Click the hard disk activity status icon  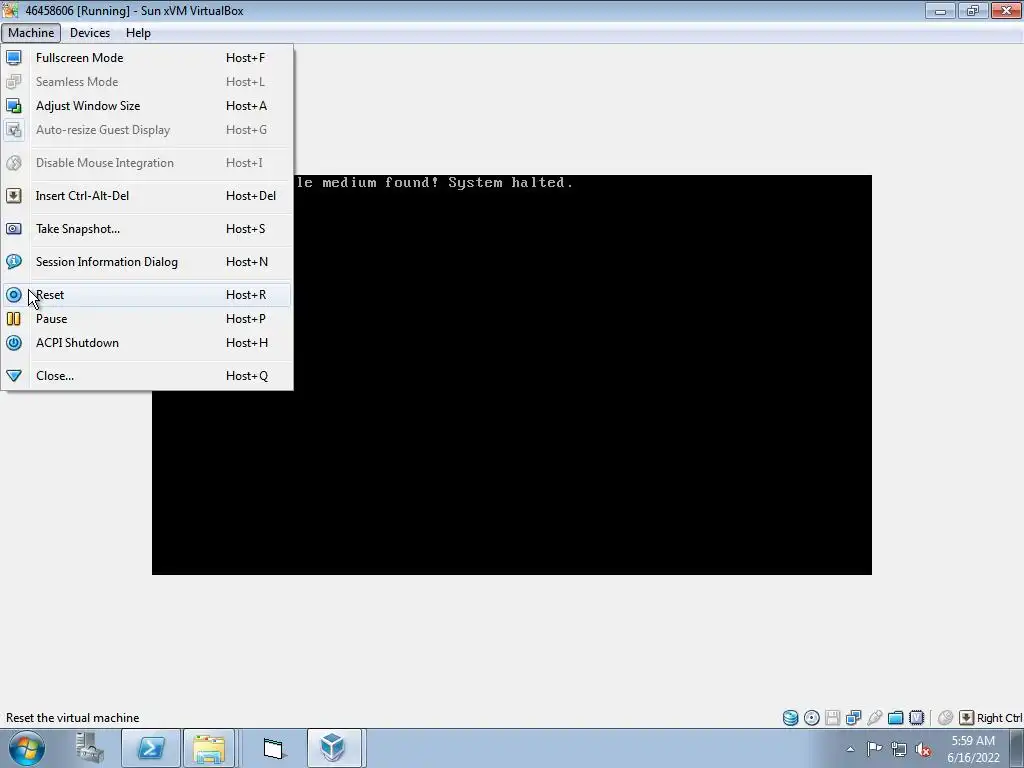(x=790, y=718)
